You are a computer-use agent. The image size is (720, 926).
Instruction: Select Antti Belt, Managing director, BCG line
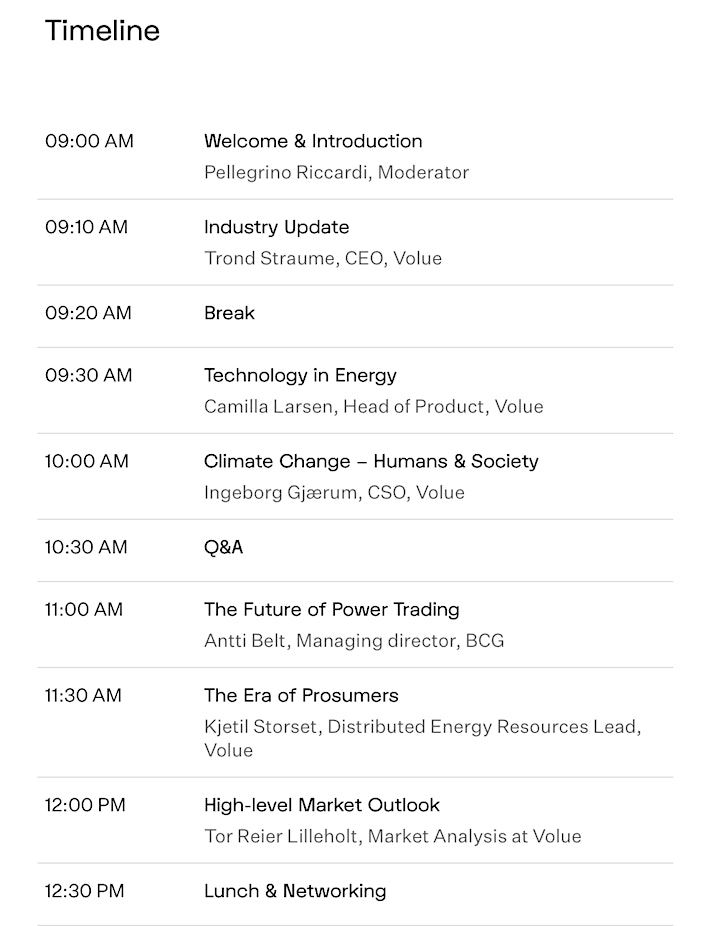[x=354, y=640]
